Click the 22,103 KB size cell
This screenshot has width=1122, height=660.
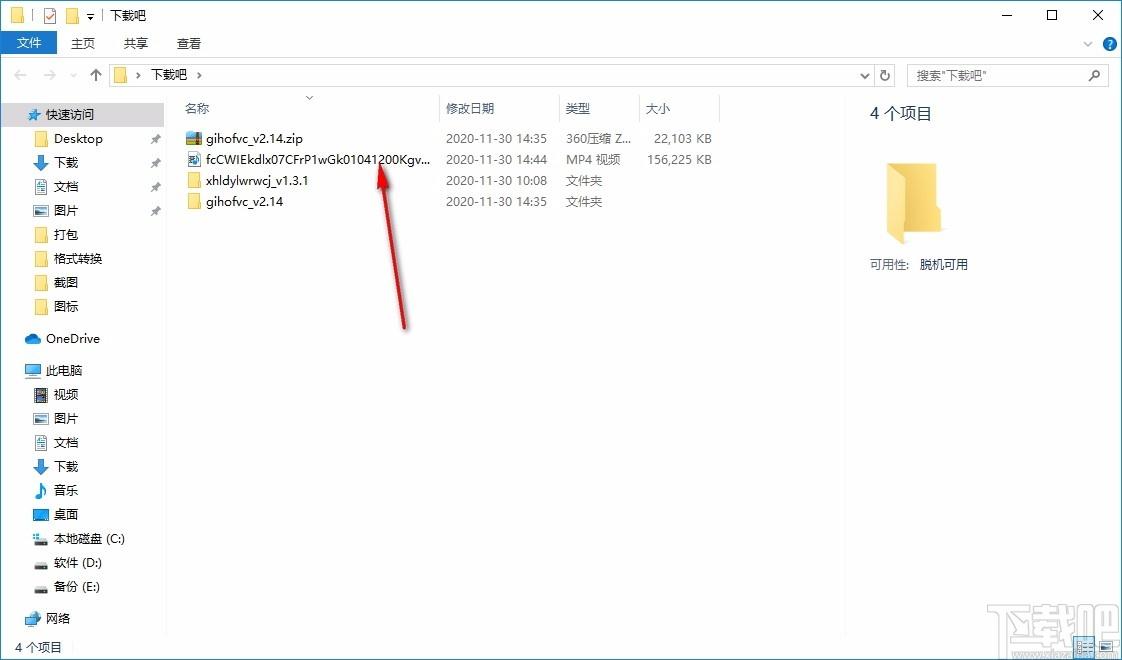[x=683, y=139]
